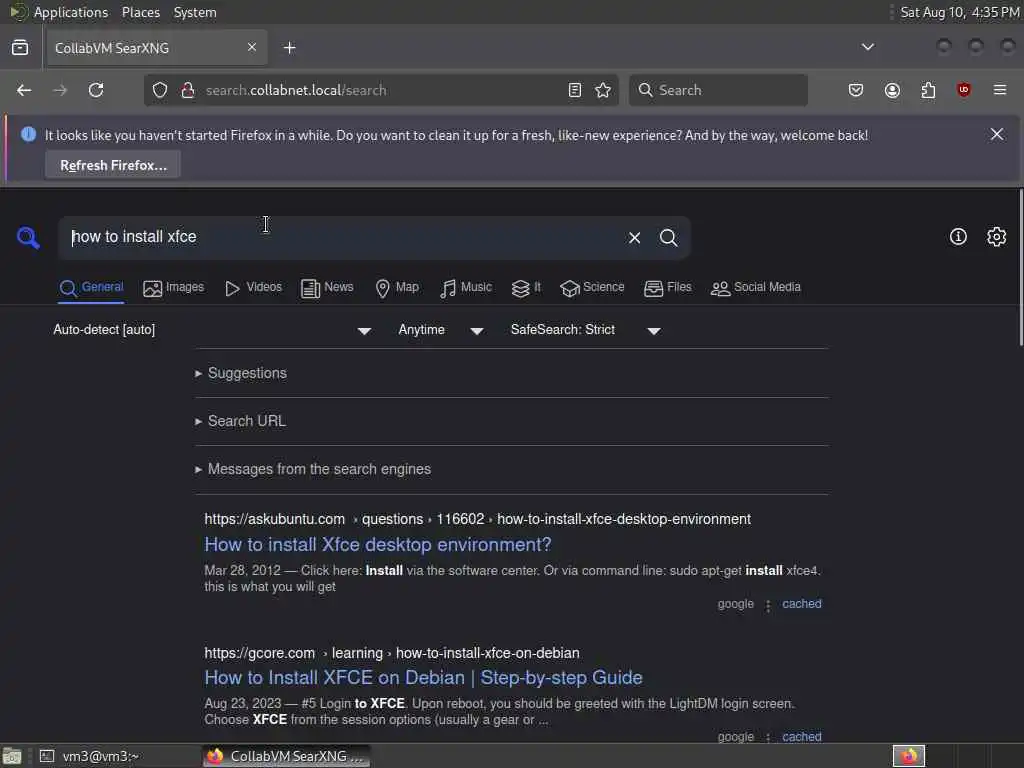The height and width of the screenshot is (768, 1024).
Task: Open the Firefox account icon
Action: tap(892, 90)
